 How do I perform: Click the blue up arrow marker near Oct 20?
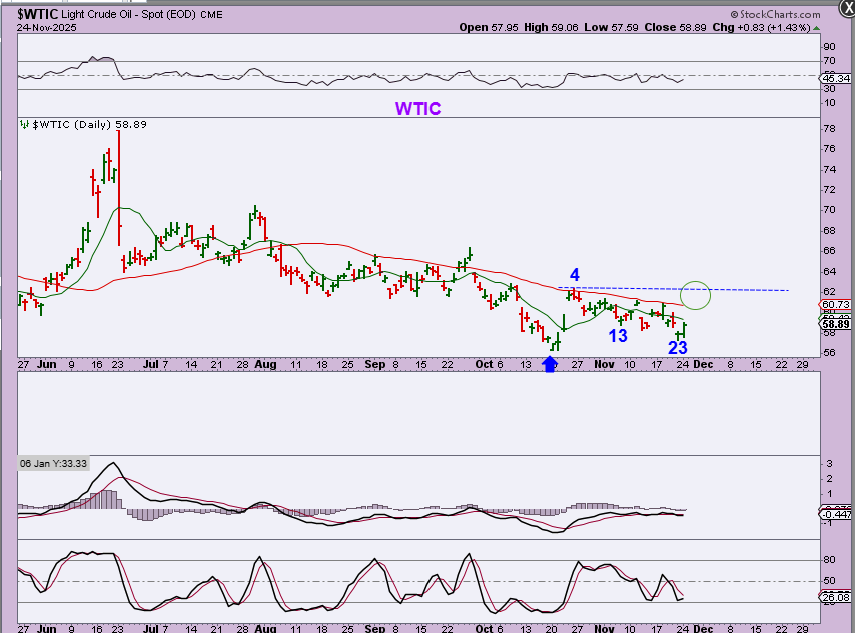point(550,364)
